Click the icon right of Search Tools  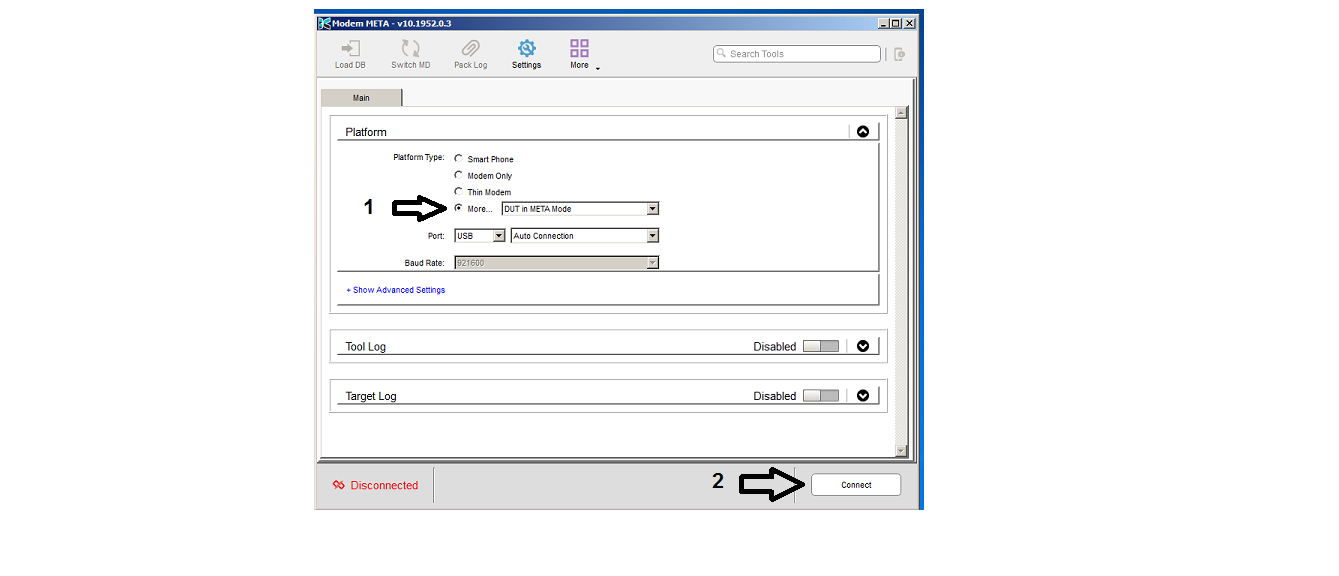click(x=900, y=54)
